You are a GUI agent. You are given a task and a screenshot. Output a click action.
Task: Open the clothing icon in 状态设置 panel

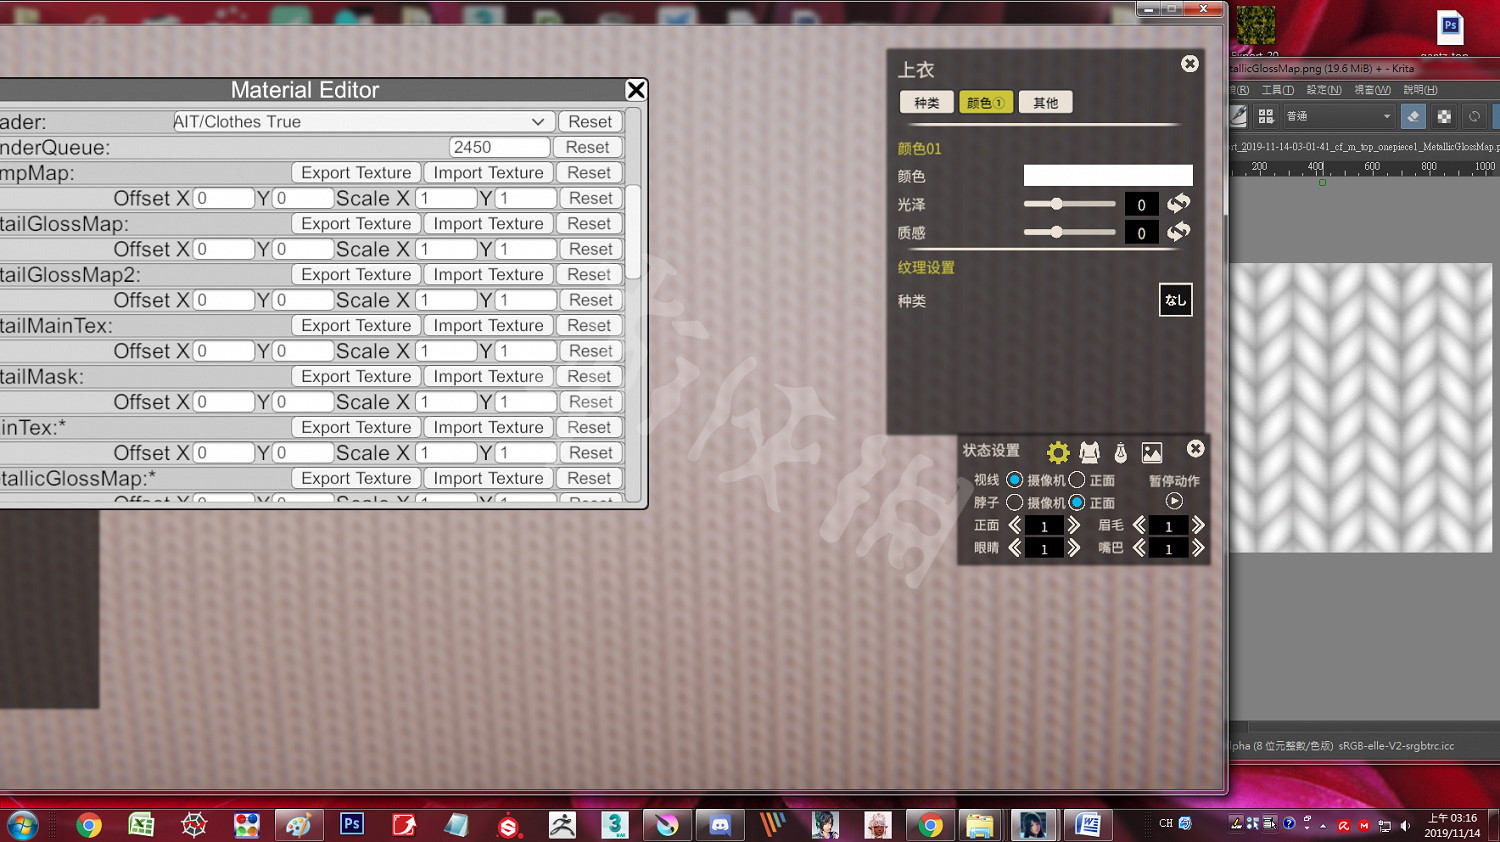[1089, 453]
